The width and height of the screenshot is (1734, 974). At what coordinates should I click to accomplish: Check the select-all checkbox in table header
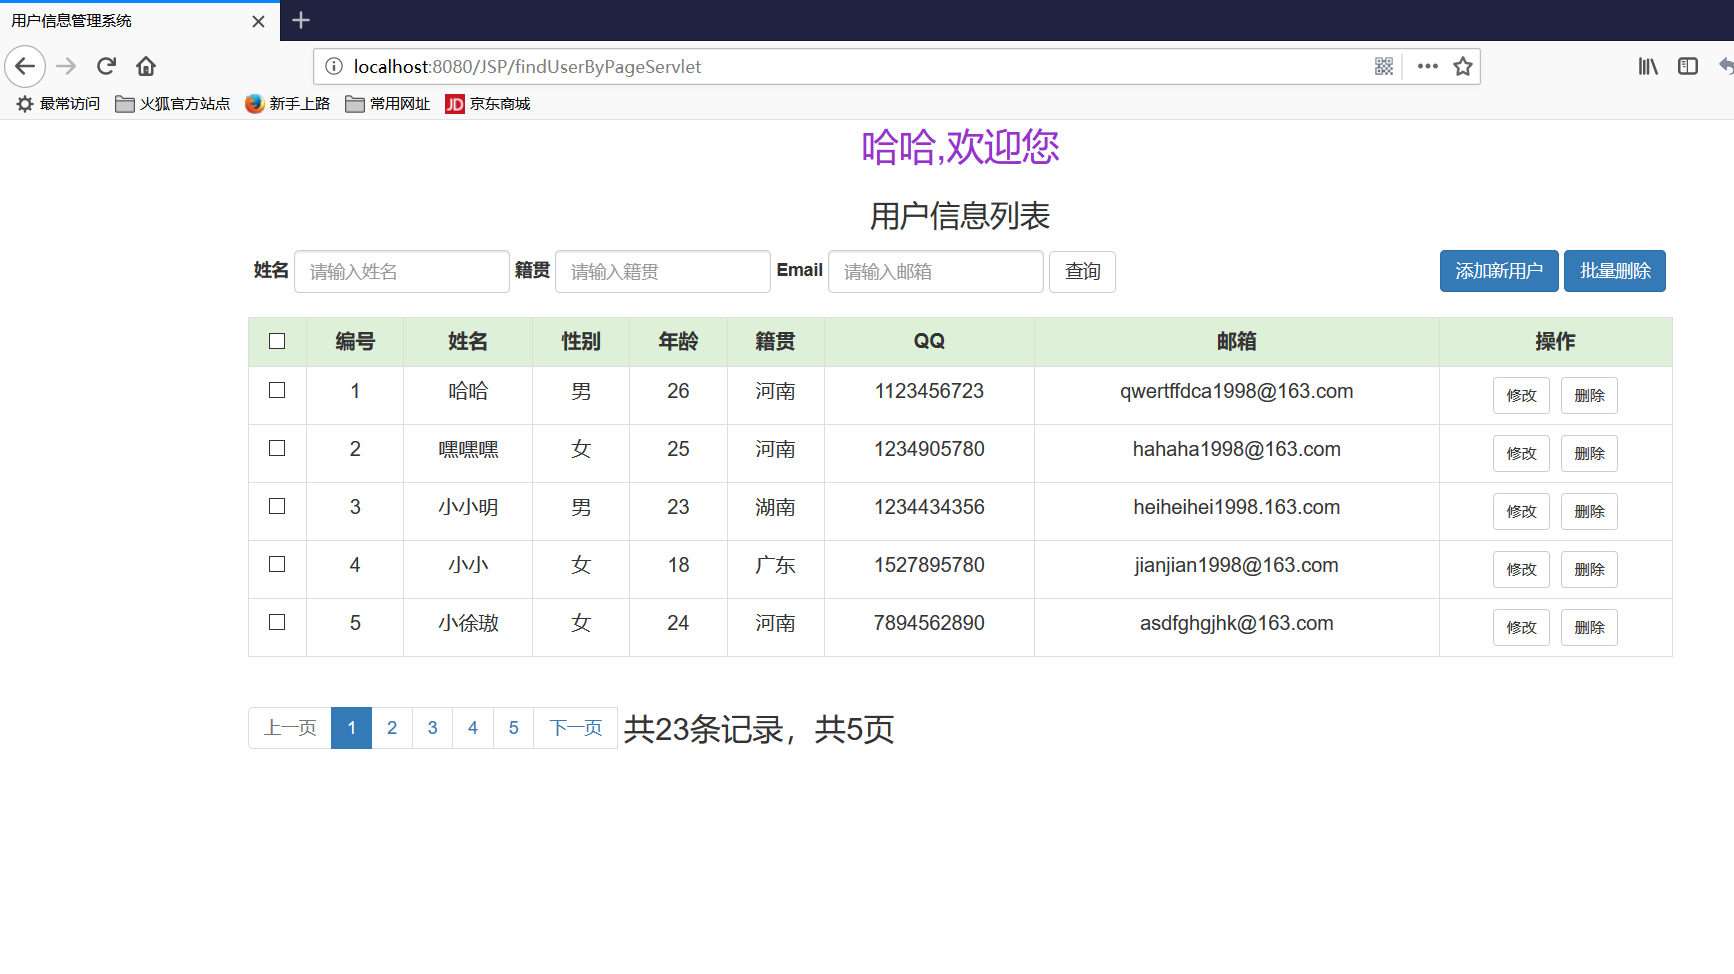(277, 341)
